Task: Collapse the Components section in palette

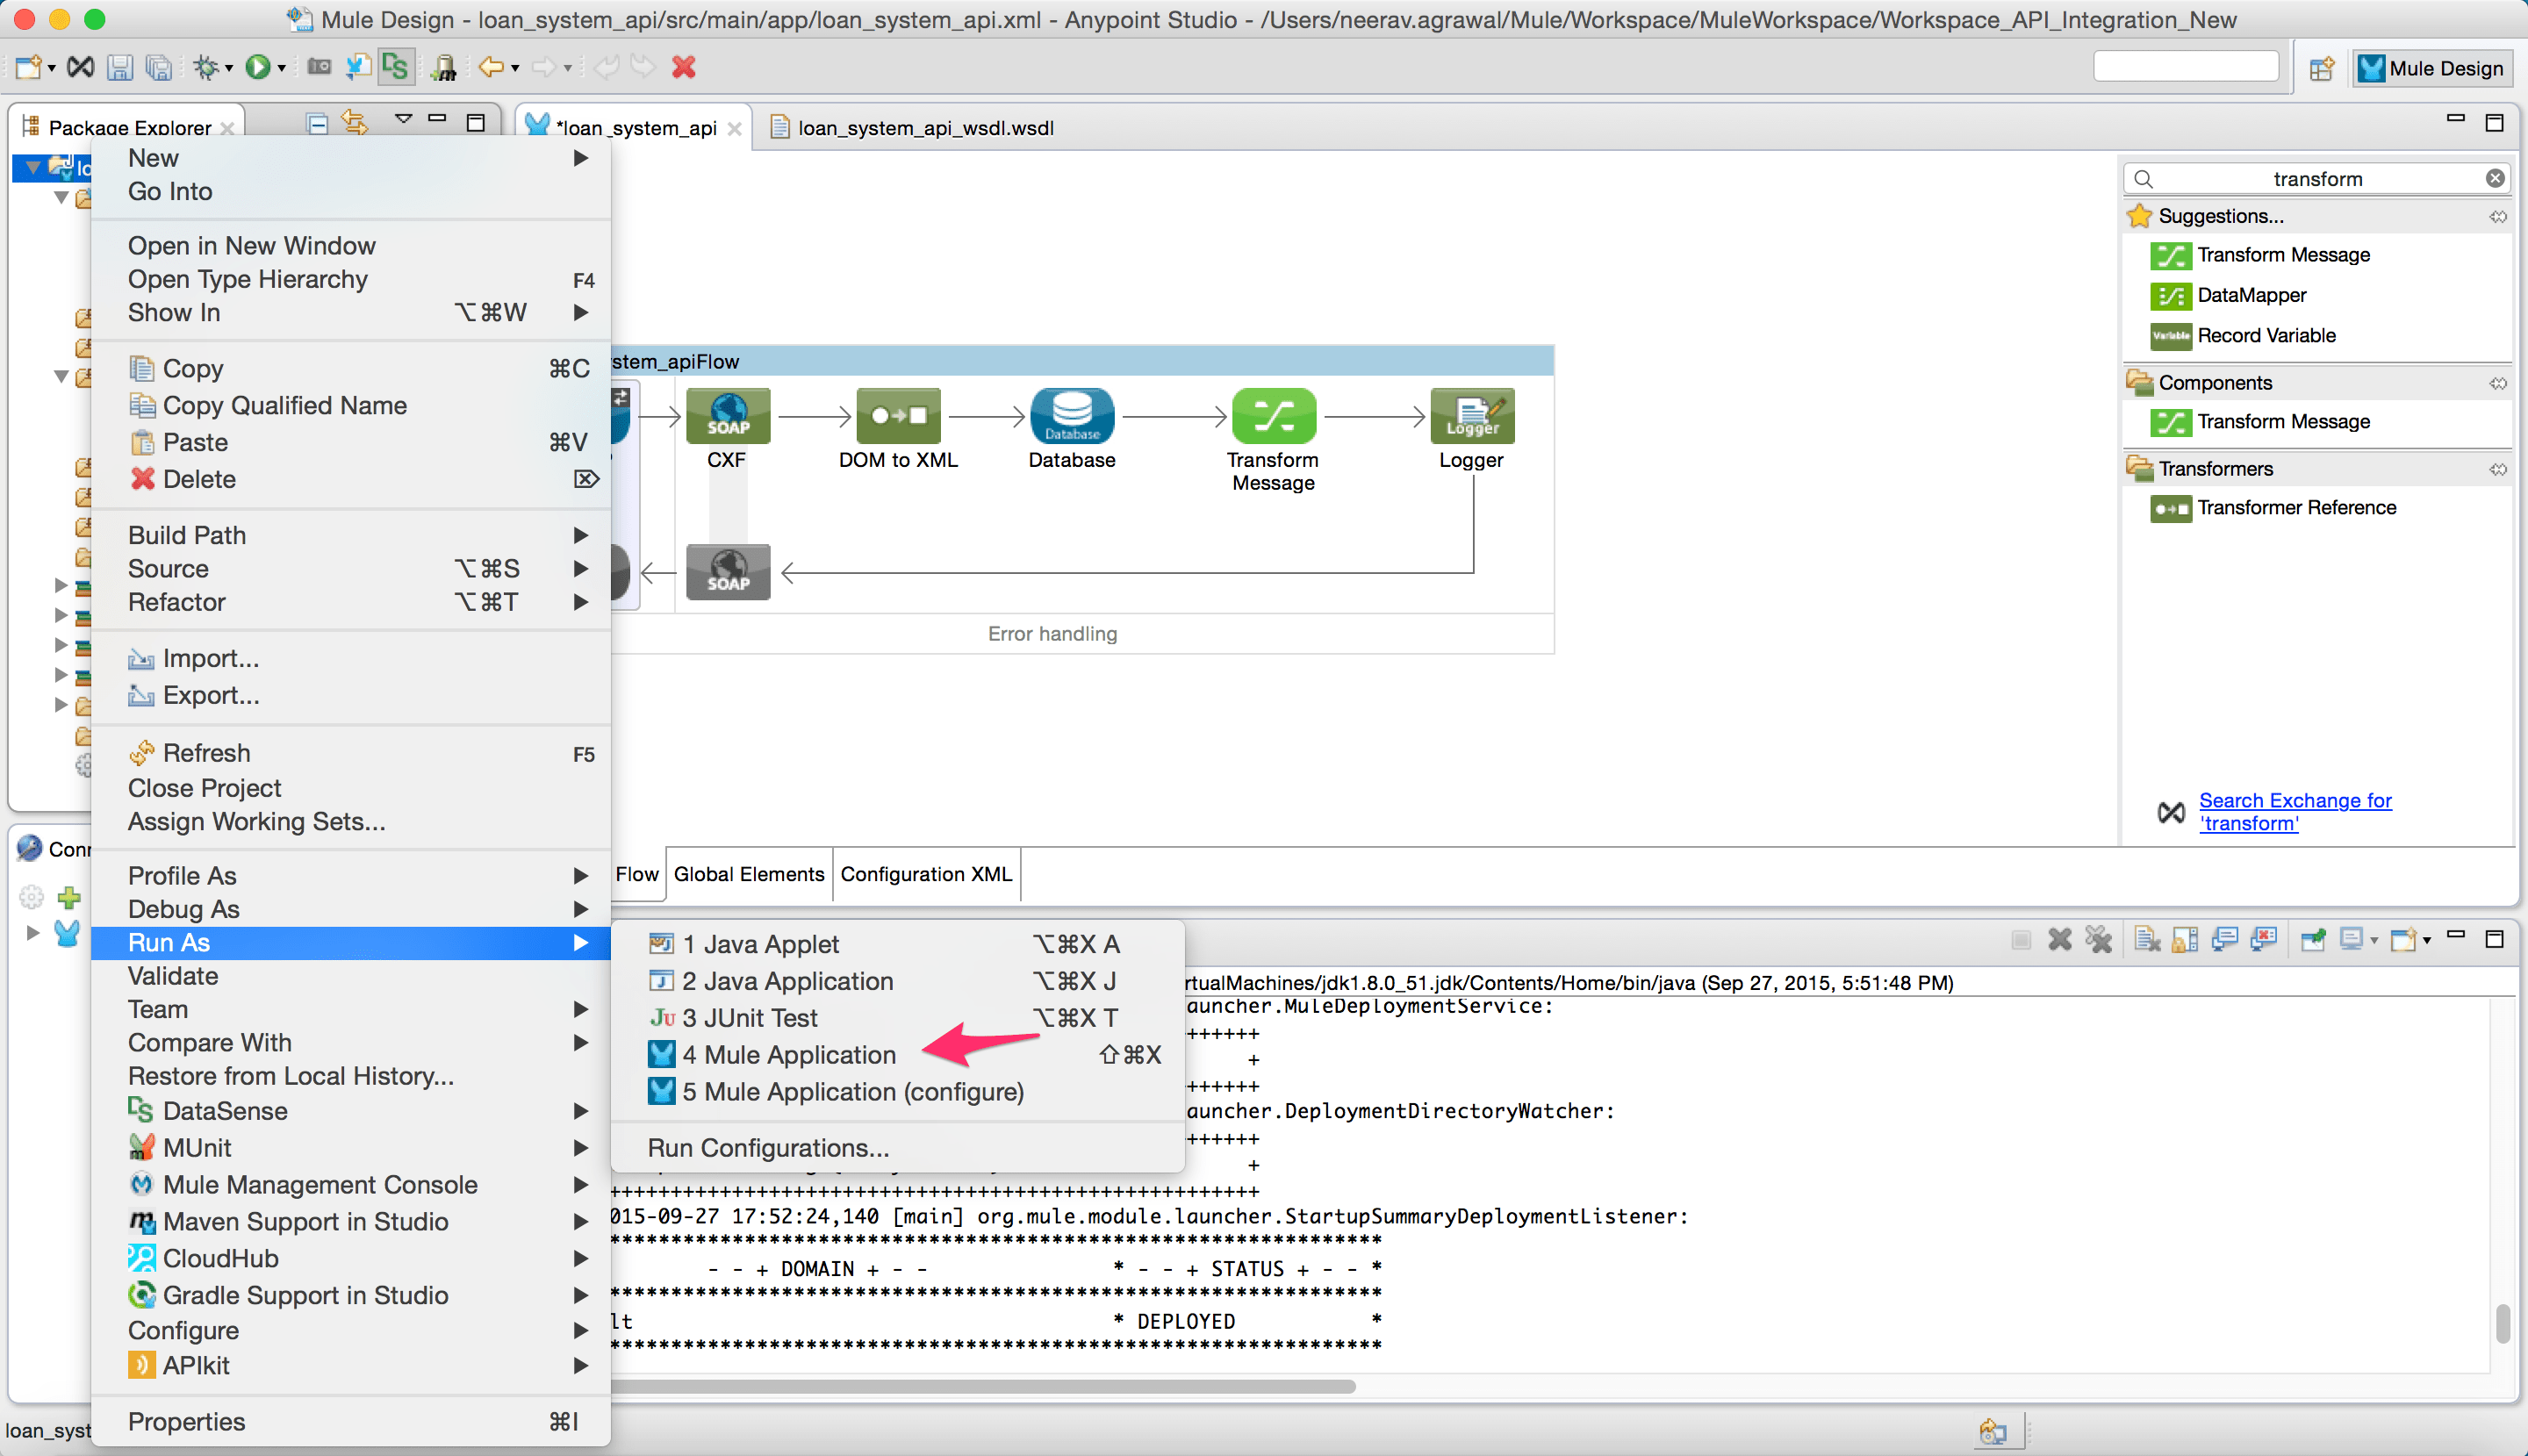Action: tap(2497, 383)
